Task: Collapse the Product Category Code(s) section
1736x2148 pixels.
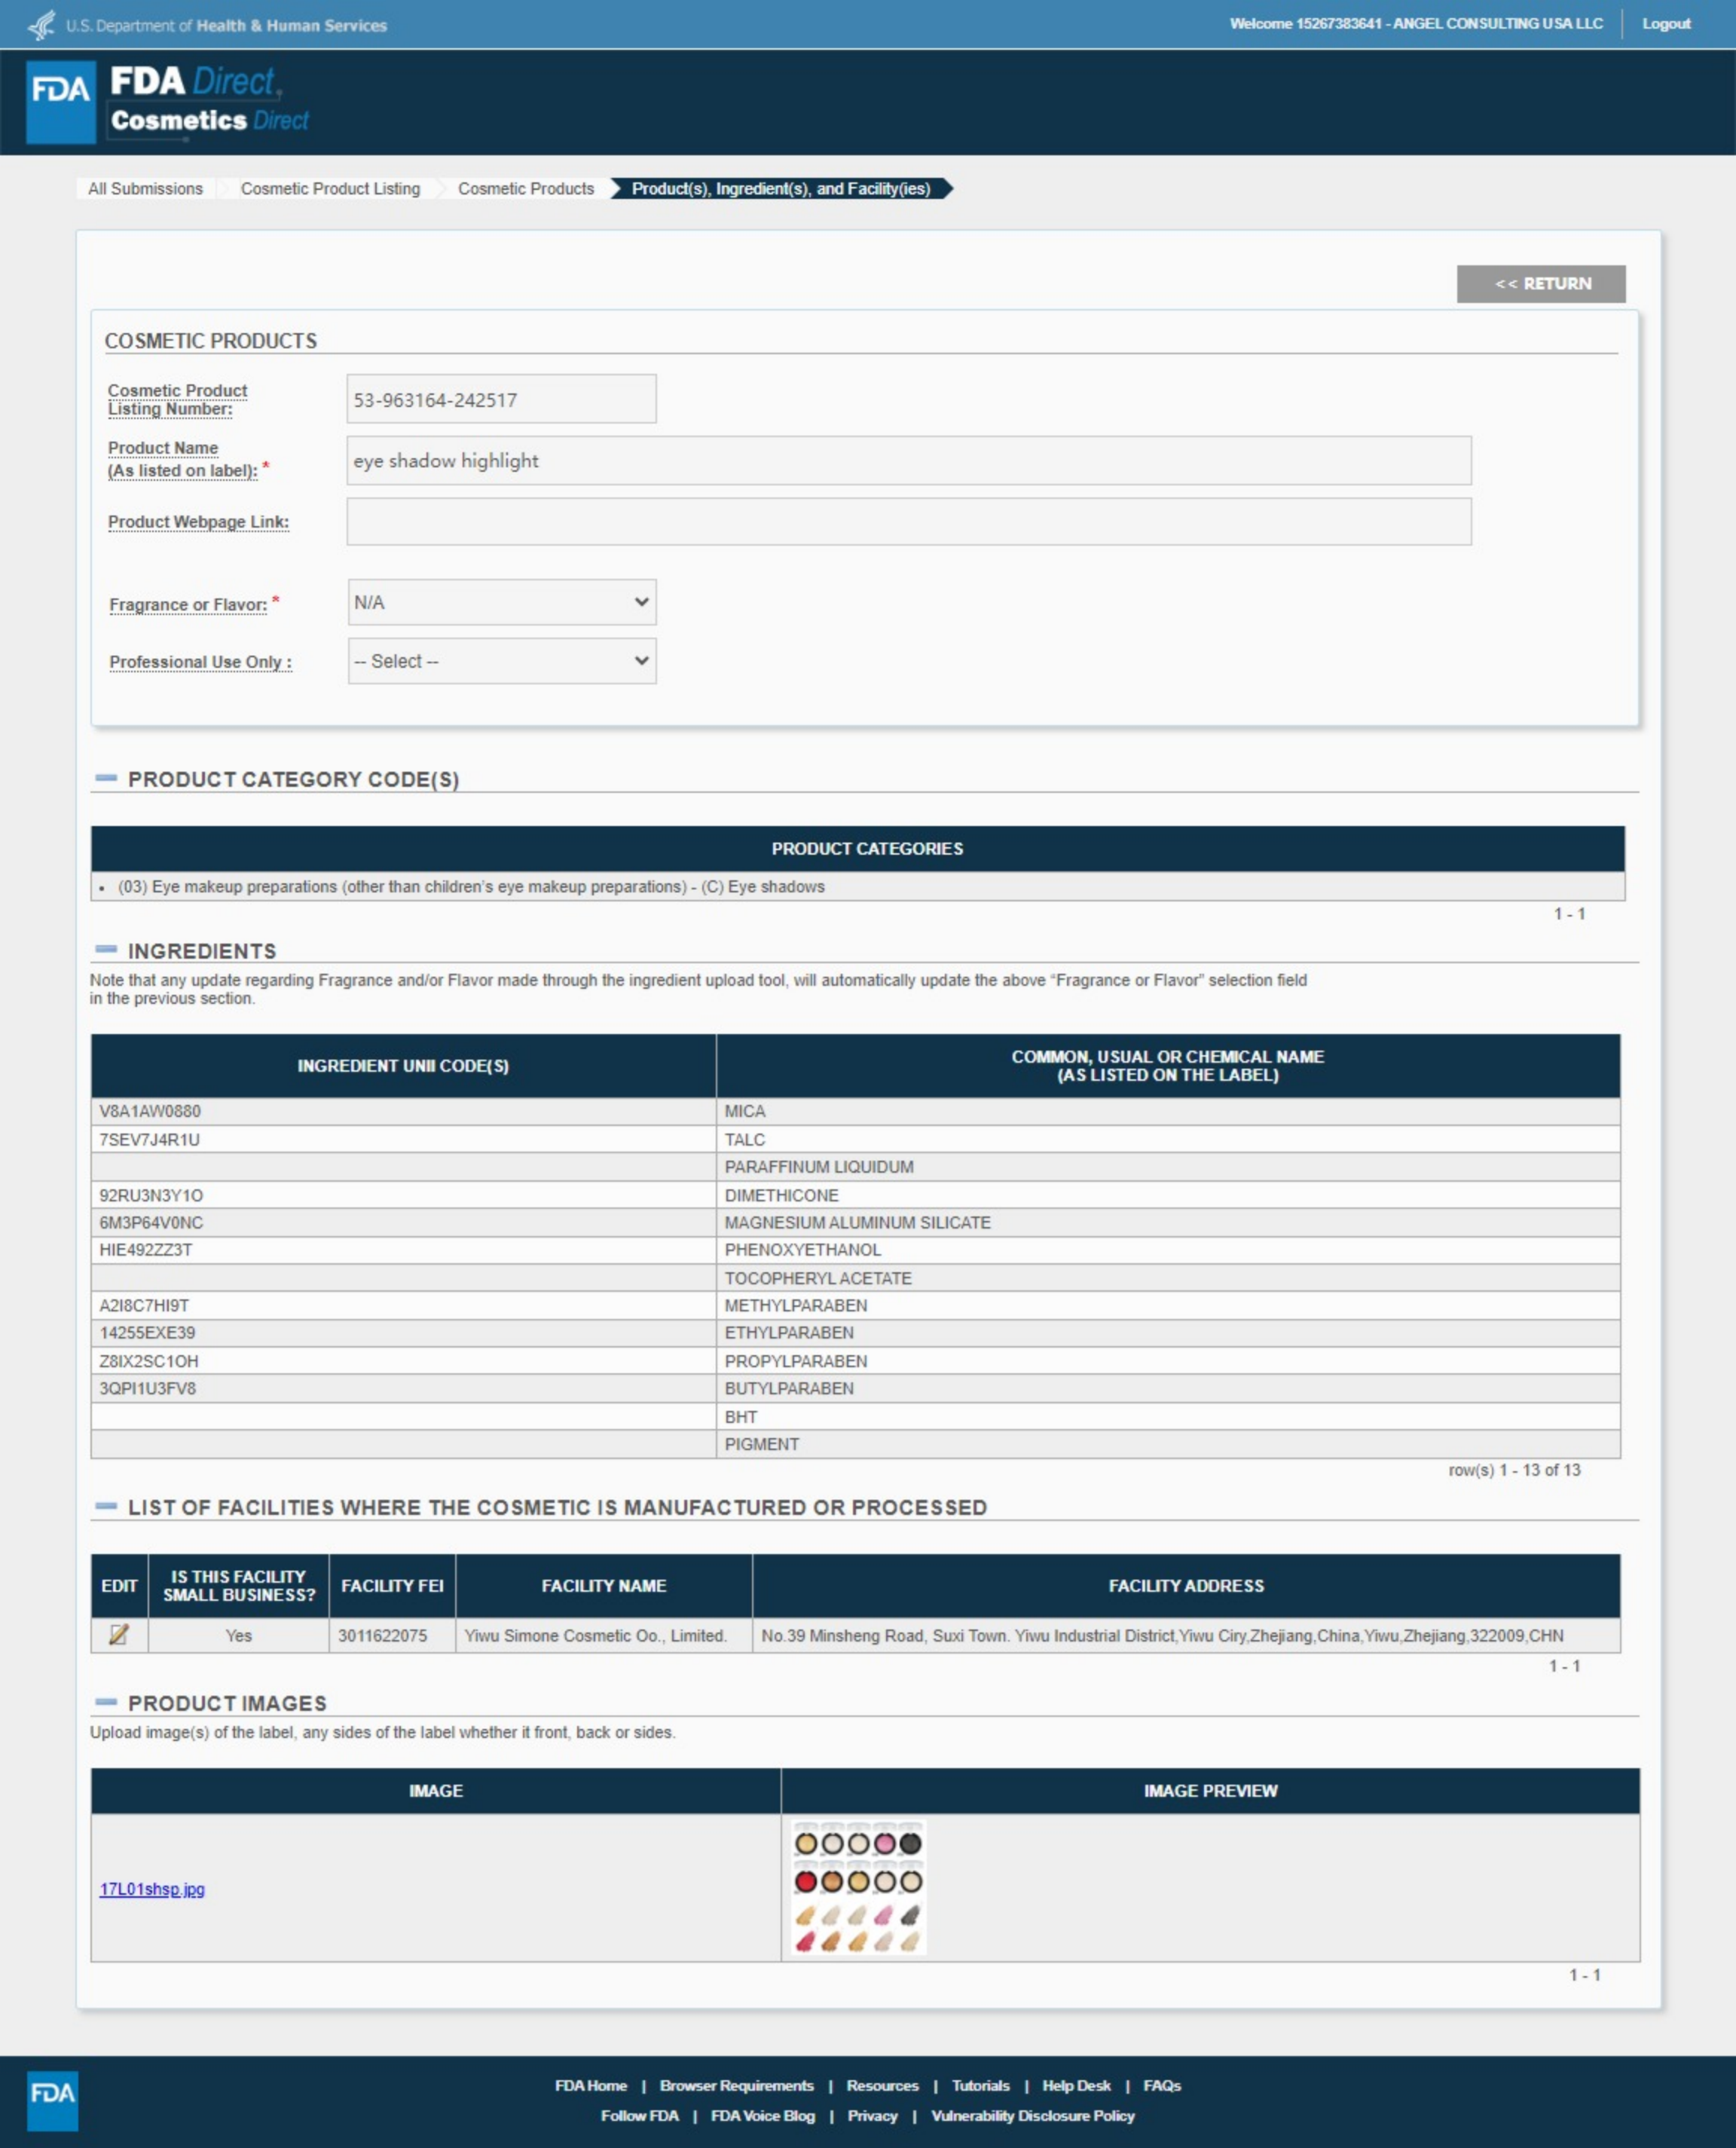Action: click(106, 778)
